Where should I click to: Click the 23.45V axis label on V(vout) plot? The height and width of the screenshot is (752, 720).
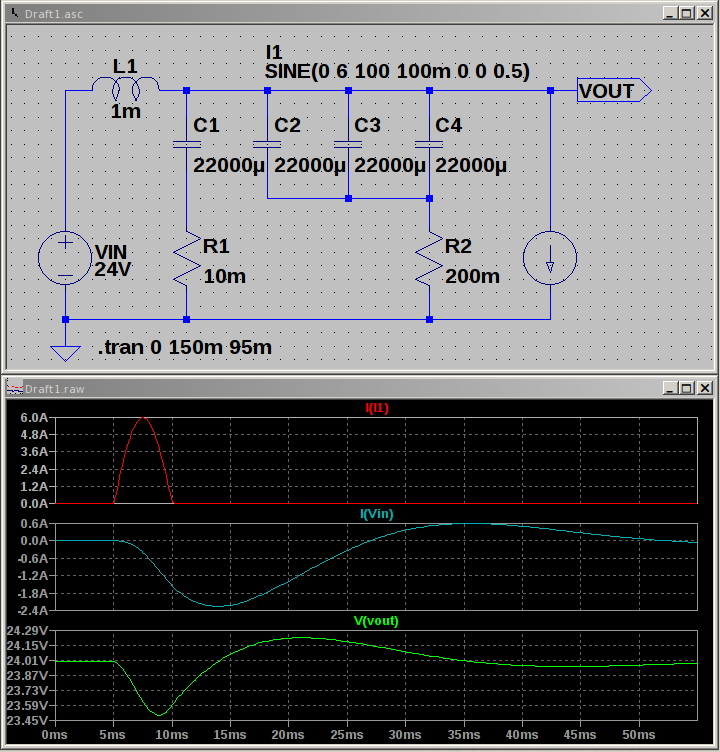pos(27,720)
